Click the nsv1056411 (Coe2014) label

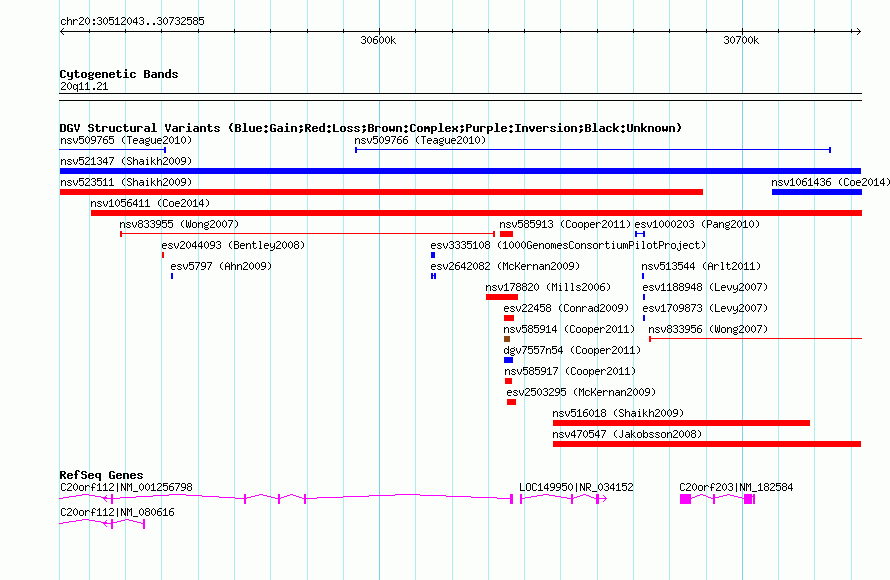(x=150, y=203)
